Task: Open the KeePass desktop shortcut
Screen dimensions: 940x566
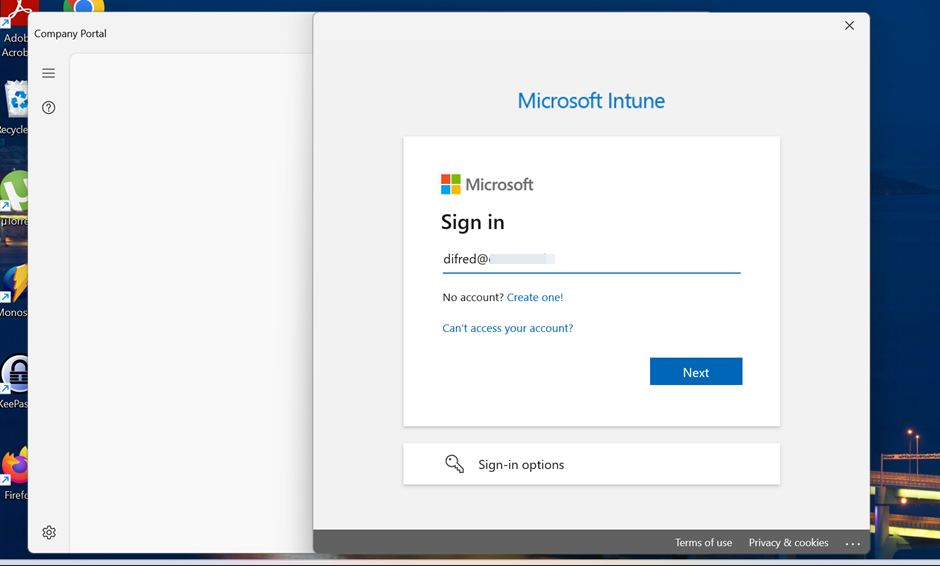Action: (15, 375)
